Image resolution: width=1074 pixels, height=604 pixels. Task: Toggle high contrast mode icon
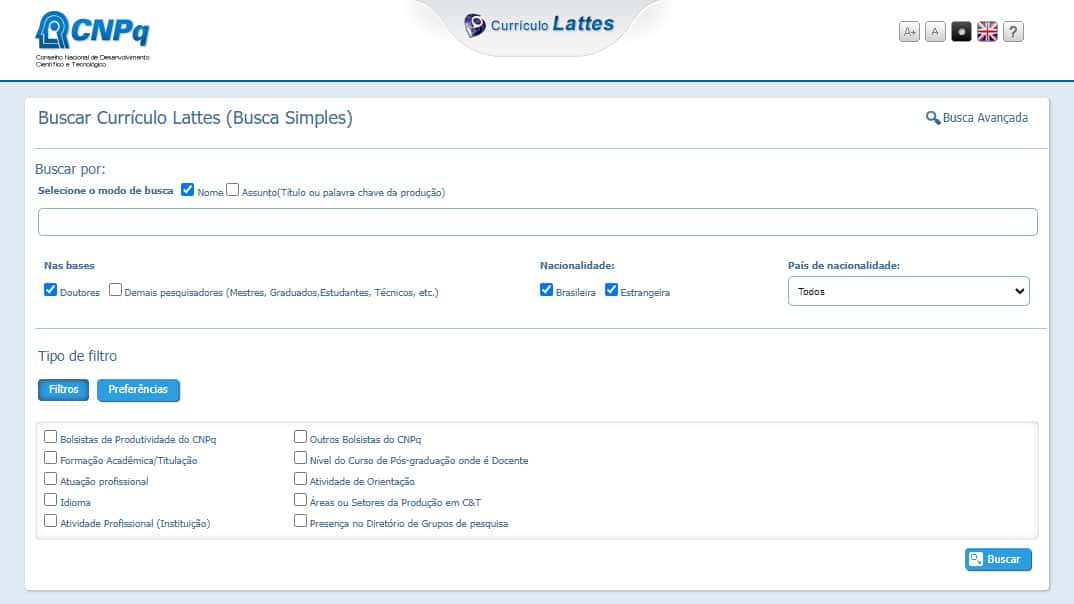coord(961,32)
